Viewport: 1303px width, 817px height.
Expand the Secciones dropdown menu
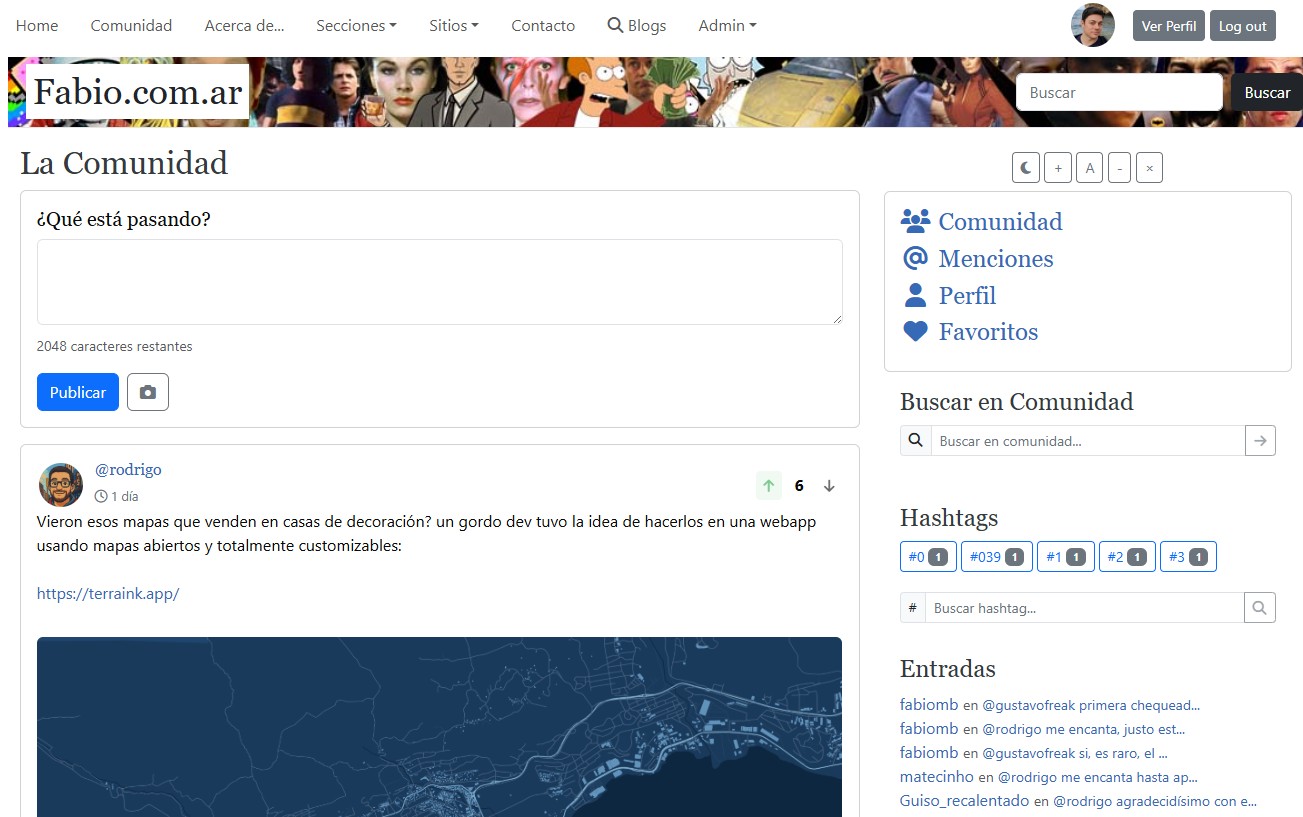(x=356, y=26)
